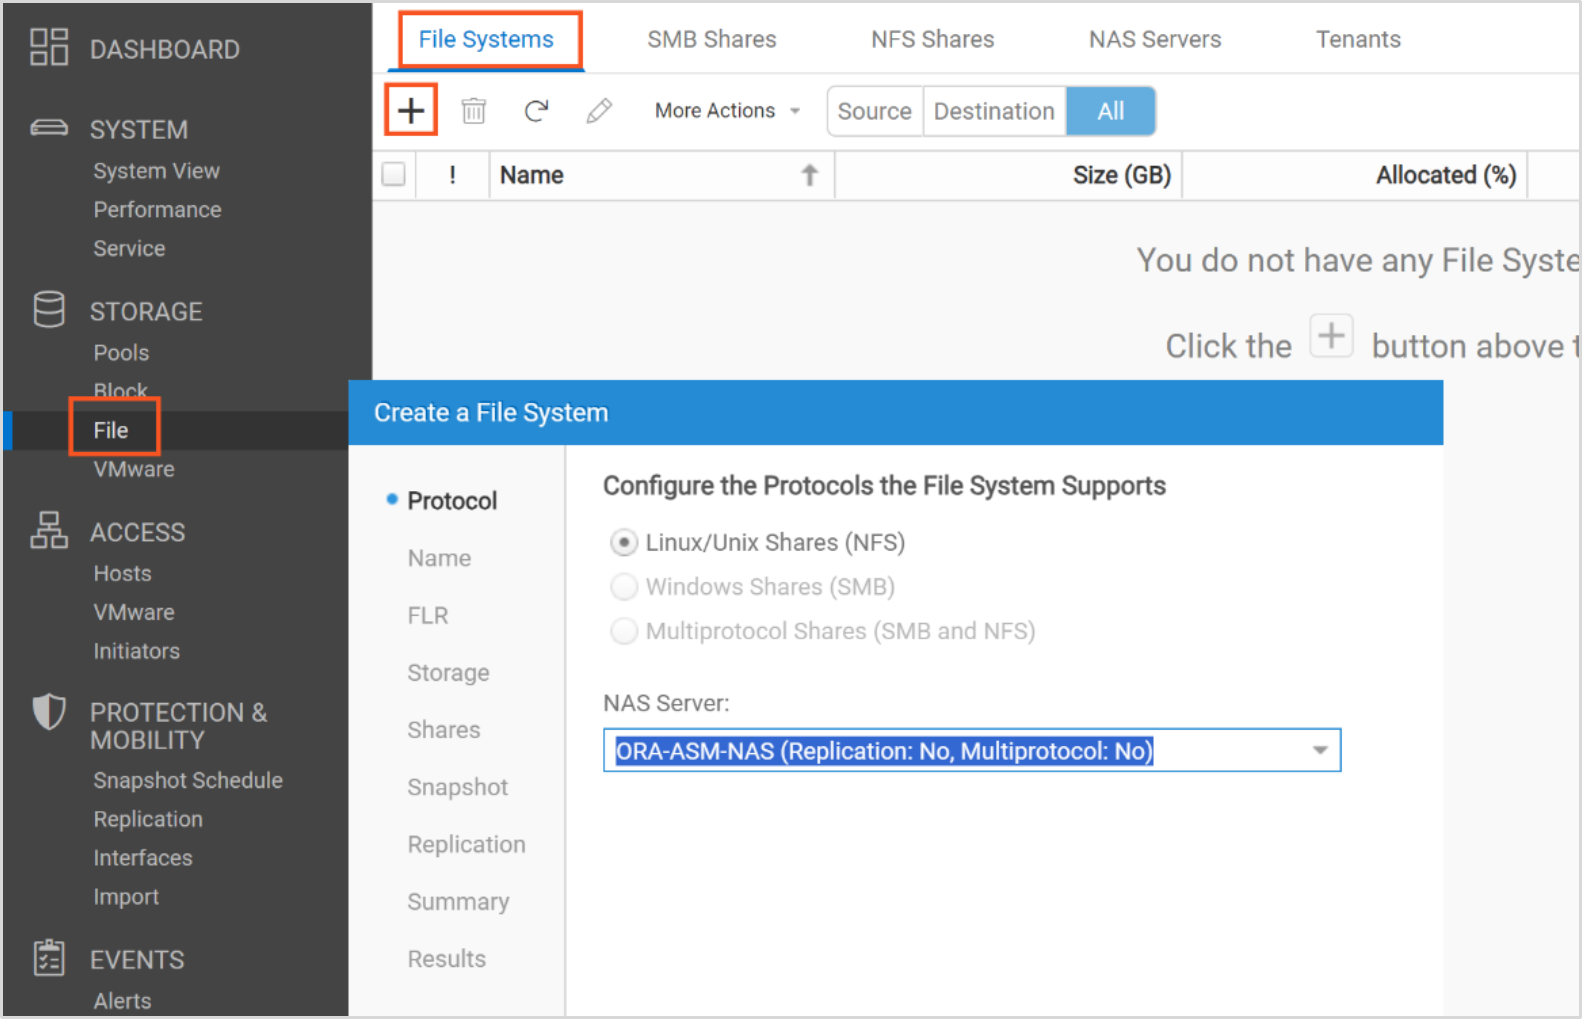Go to the Replication wizard step

tap(466, 845)
